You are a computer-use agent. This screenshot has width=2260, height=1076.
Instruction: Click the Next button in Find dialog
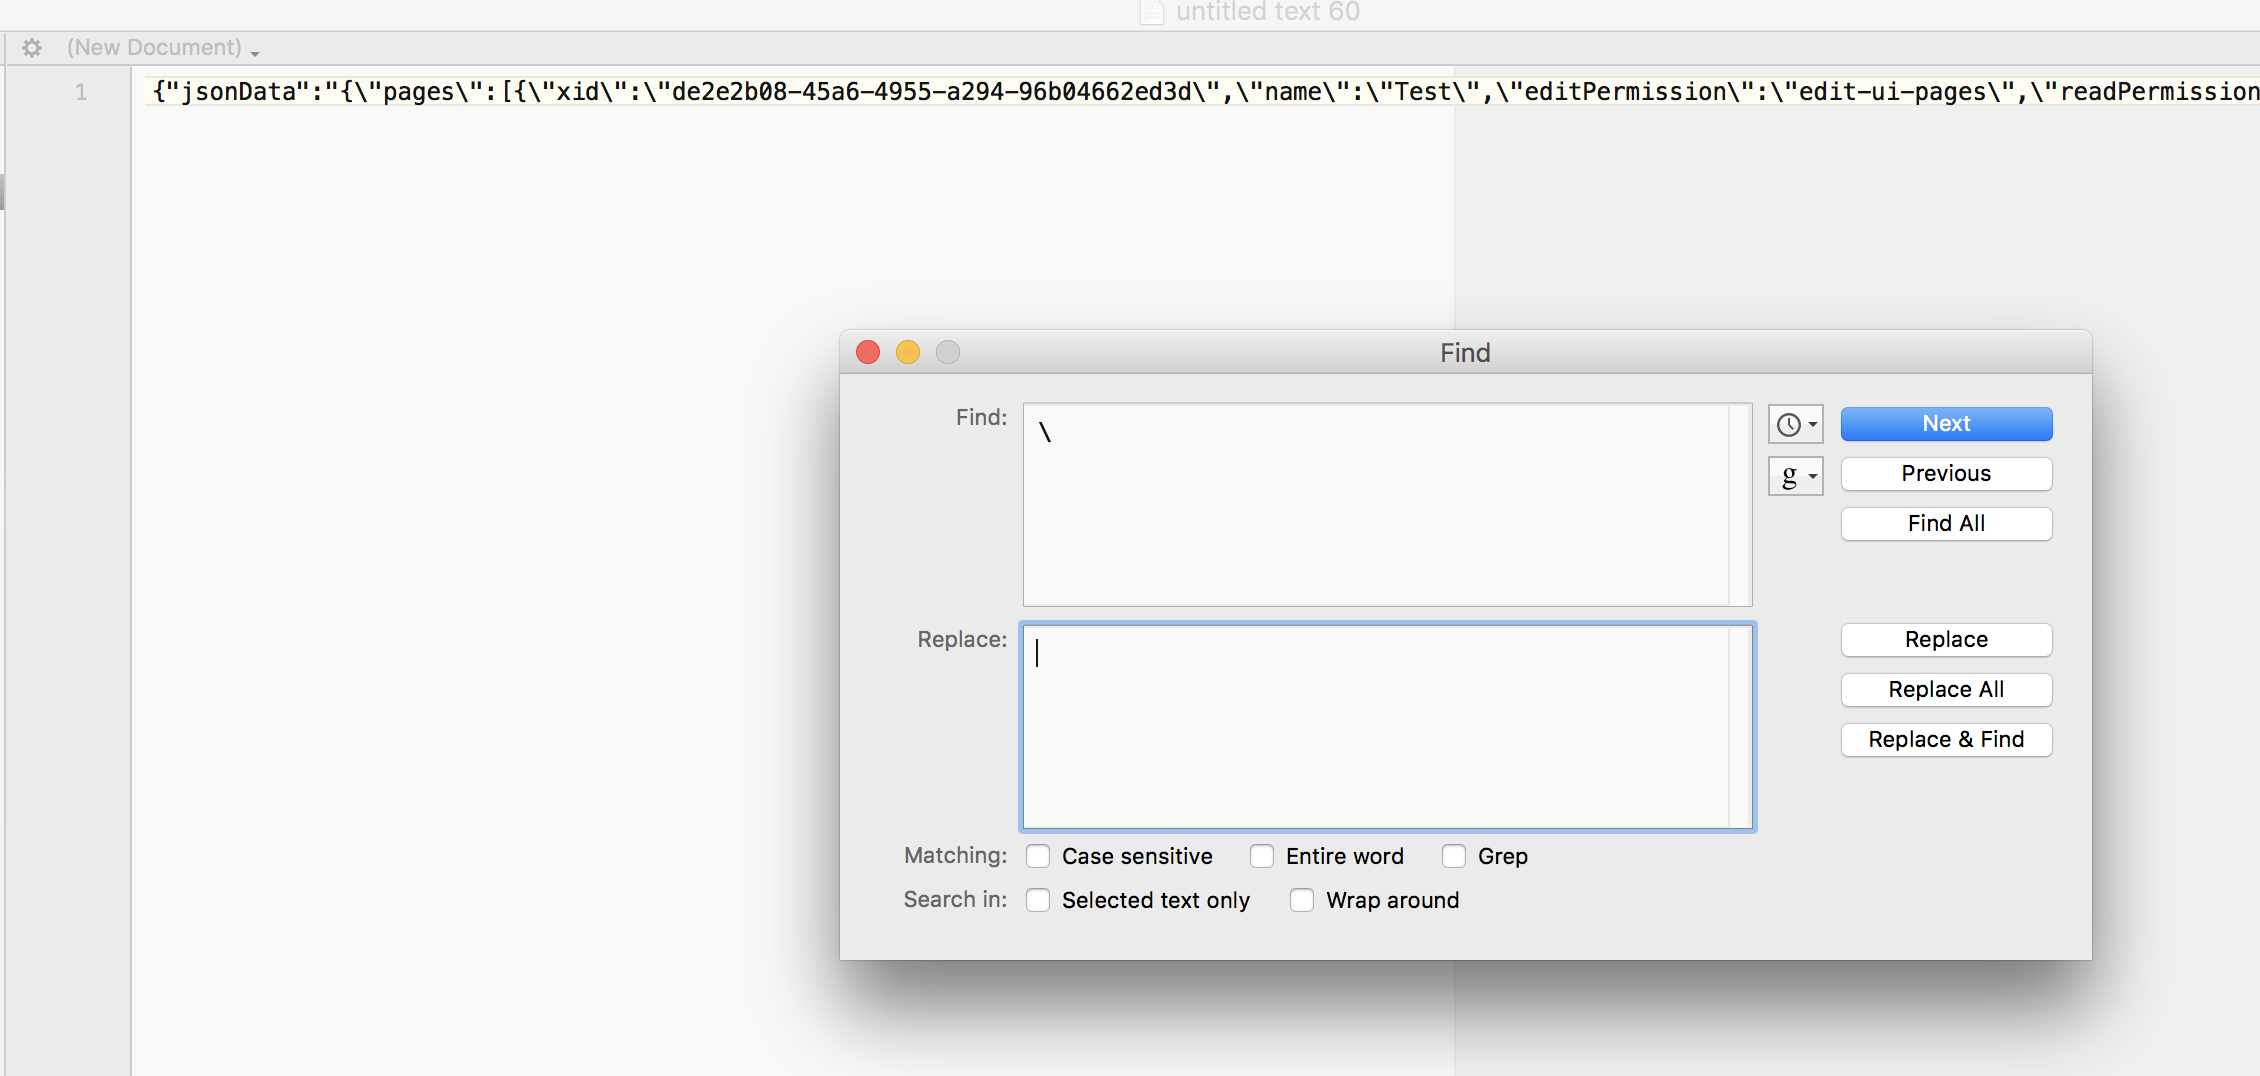coord(1946,424)
